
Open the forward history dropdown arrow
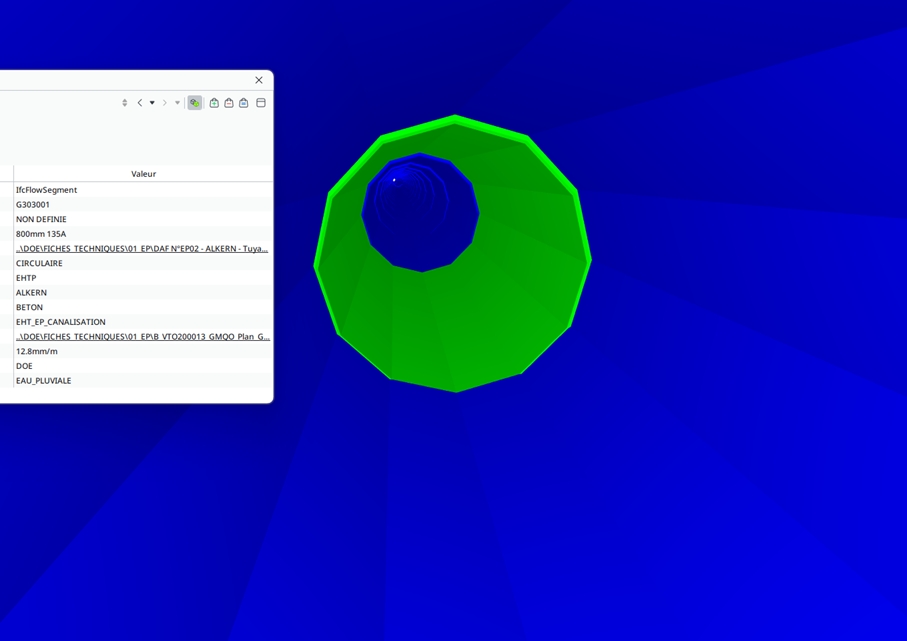pos(178,103)
